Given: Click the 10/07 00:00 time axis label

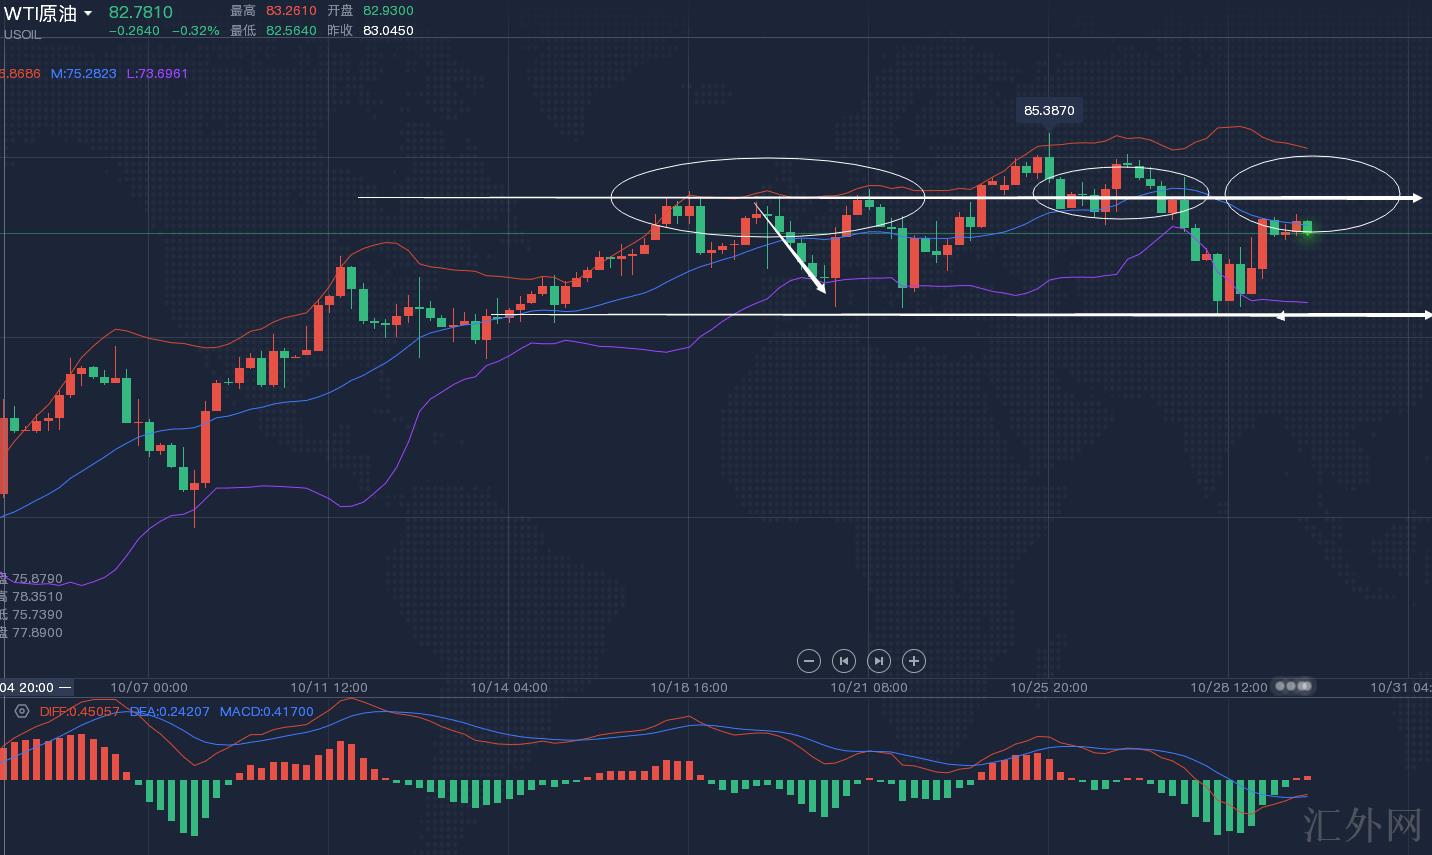Looking at the screenshot, I should pyautogui.click(x=148, y=687).
